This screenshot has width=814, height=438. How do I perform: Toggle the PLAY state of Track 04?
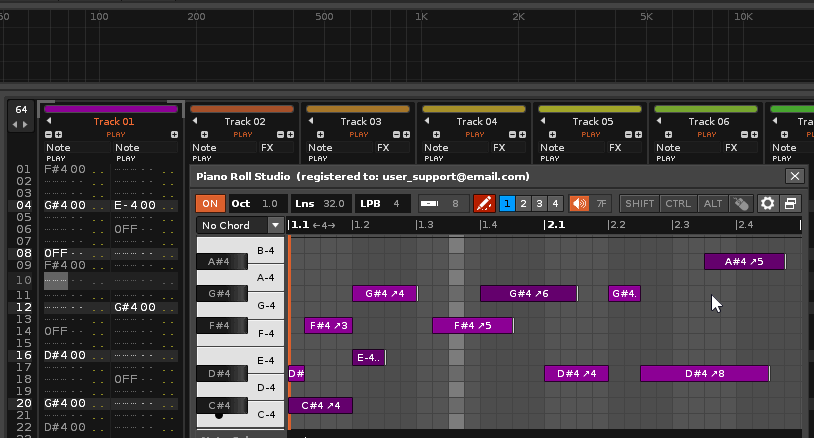474,134
